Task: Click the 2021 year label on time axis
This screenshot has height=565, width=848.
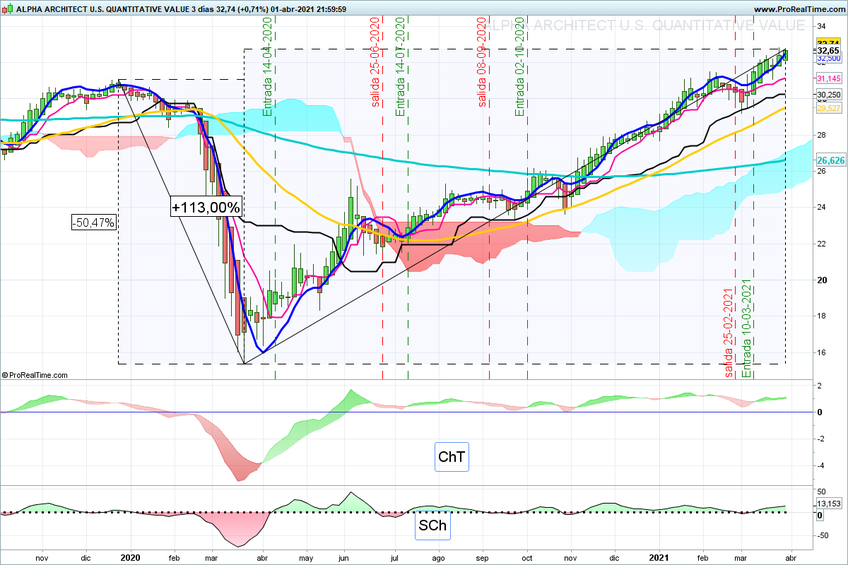Action: pos(659,557)
